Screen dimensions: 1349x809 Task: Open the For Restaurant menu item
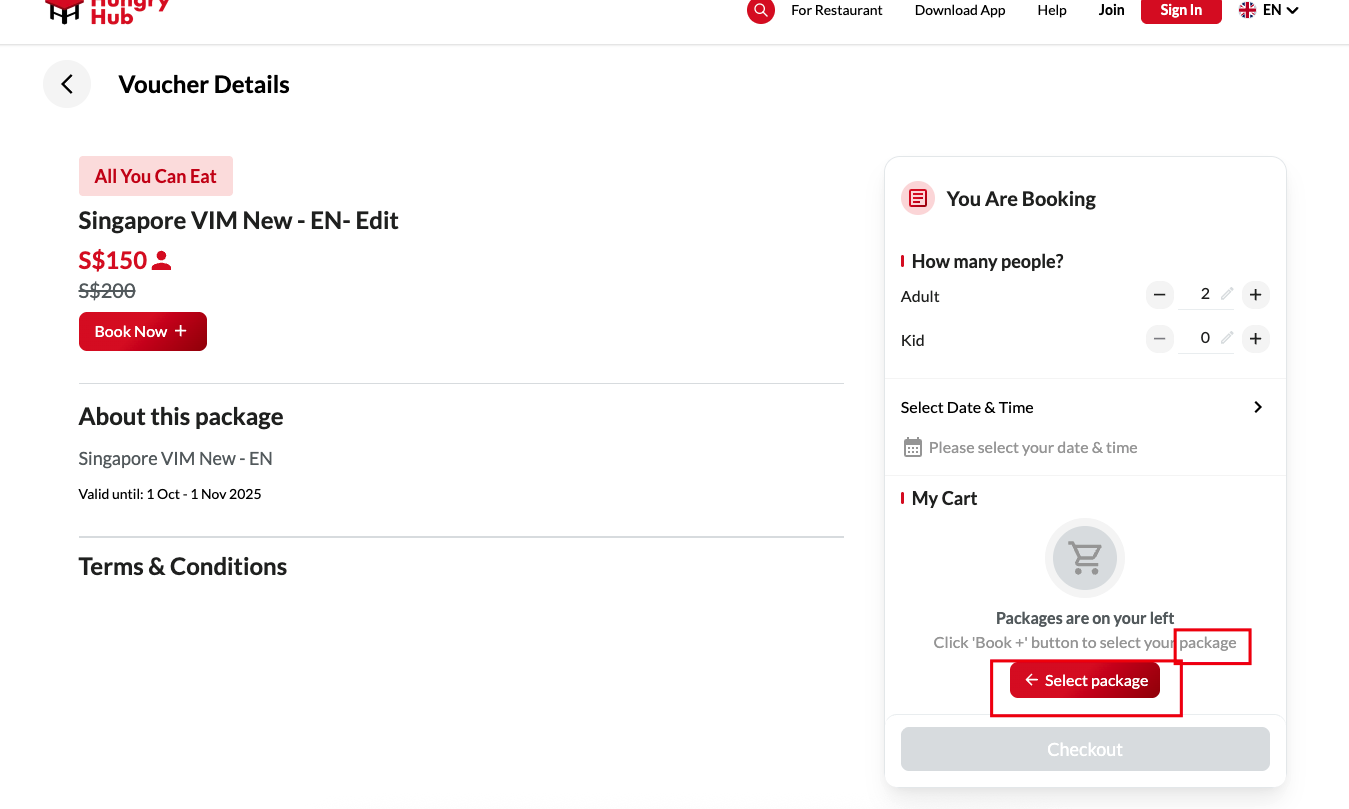836,11
